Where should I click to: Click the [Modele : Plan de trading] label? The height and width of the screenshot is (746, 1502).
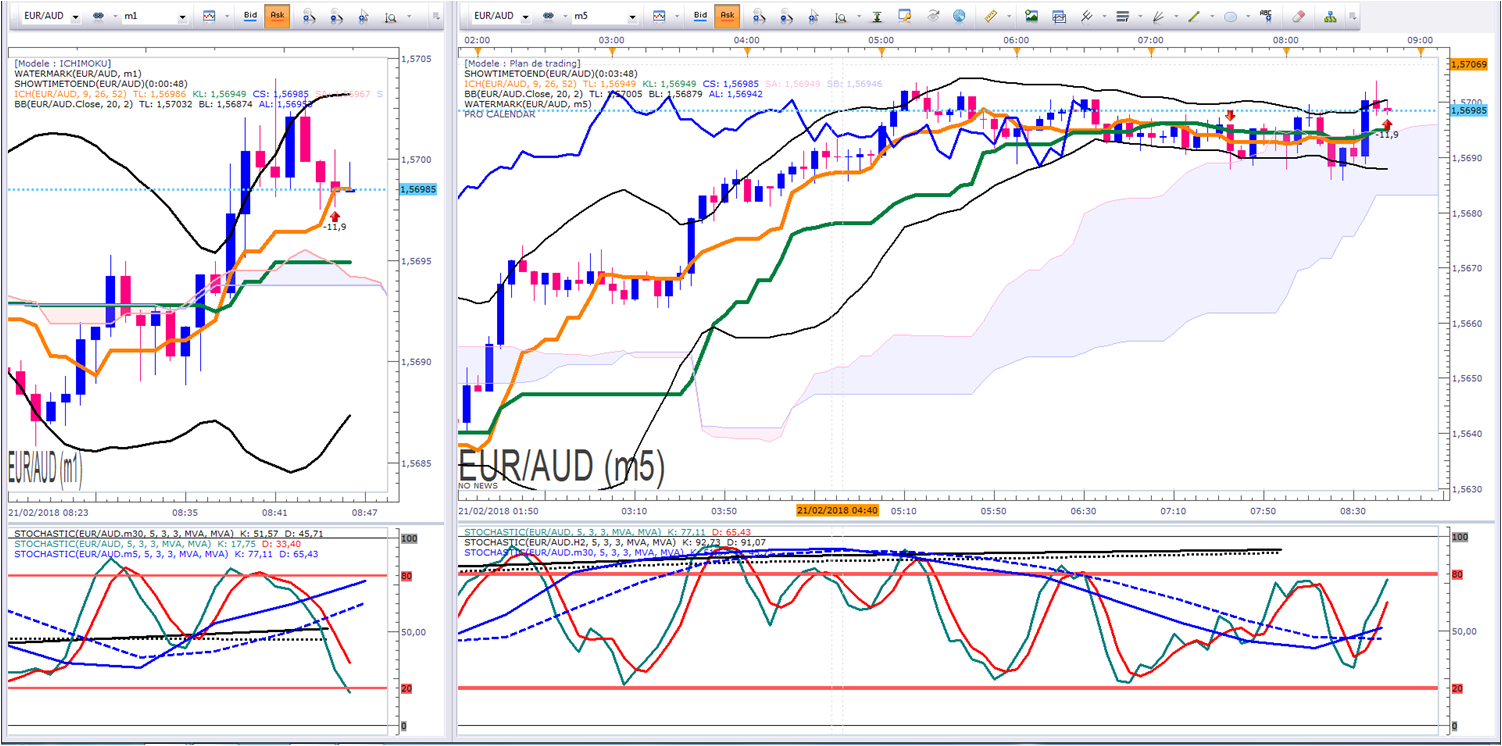point(522,63)
